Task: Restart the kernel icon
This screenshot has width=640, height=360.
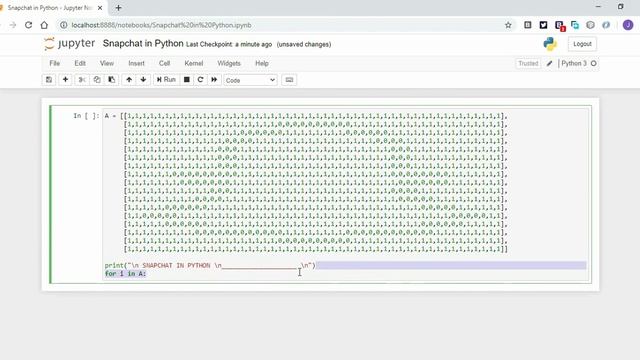Action: [x=200, y=80]
